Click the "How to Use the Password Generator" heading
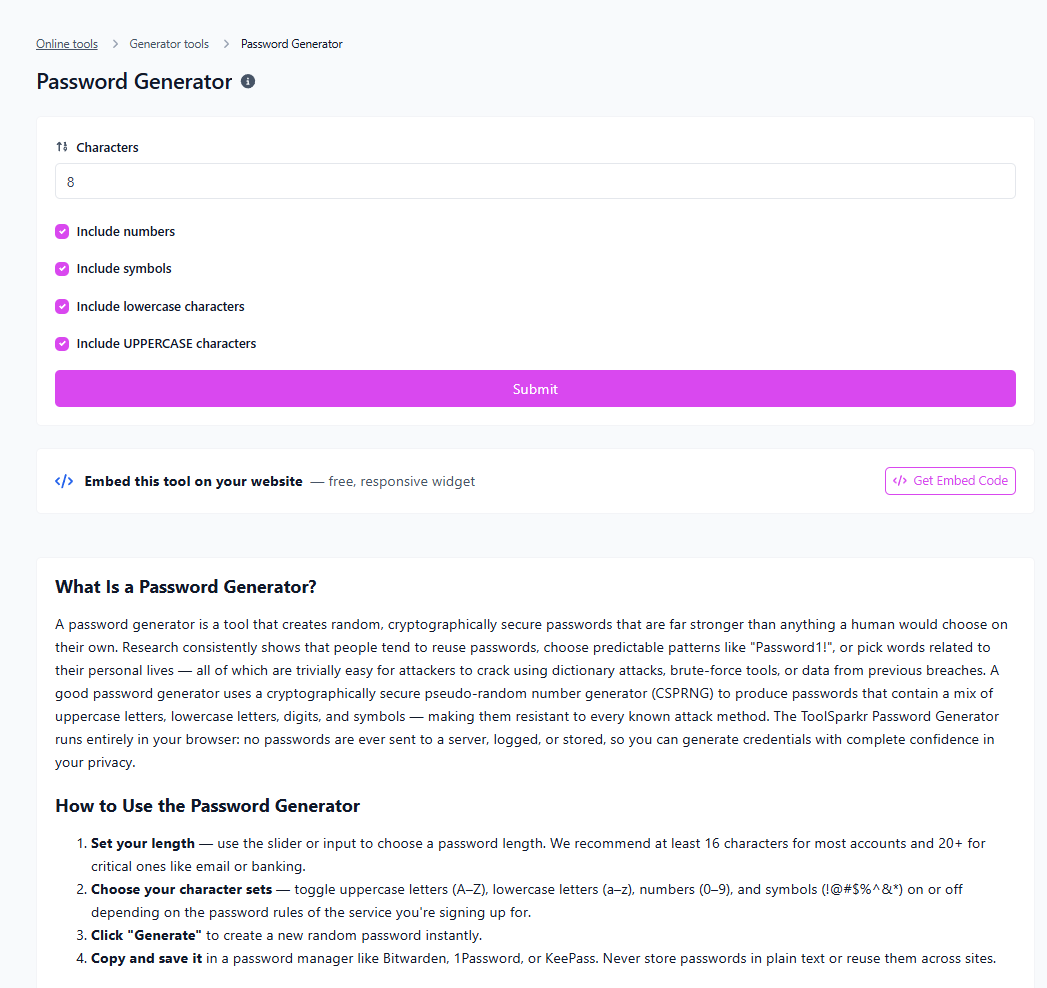This screenshot has width=1047, height=988. [207, 806]
